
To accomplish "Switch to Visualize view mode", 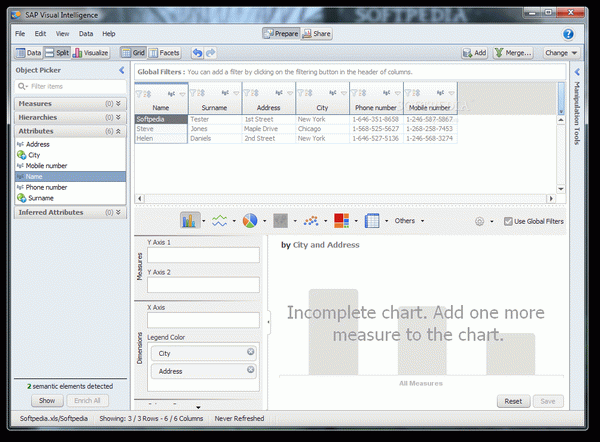I will [x=91, y=53].
